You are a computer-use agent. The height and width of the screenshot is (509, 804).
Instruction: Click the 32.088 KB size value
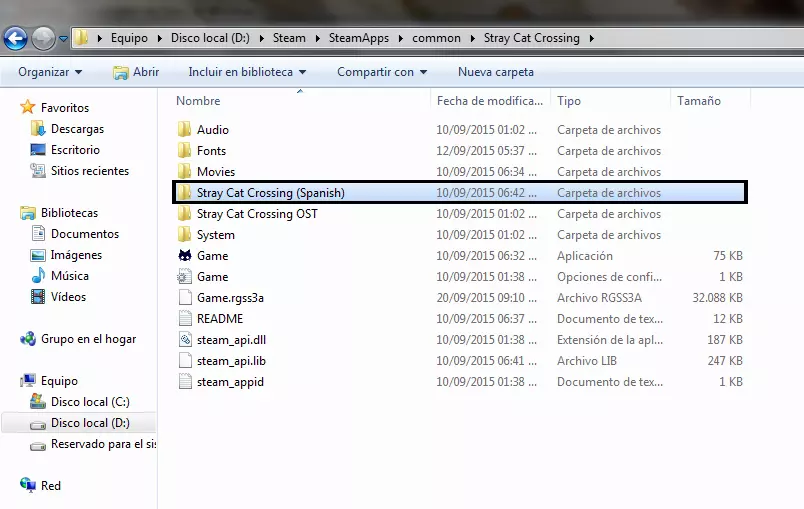pyautogui.click(x=717, y=298)
